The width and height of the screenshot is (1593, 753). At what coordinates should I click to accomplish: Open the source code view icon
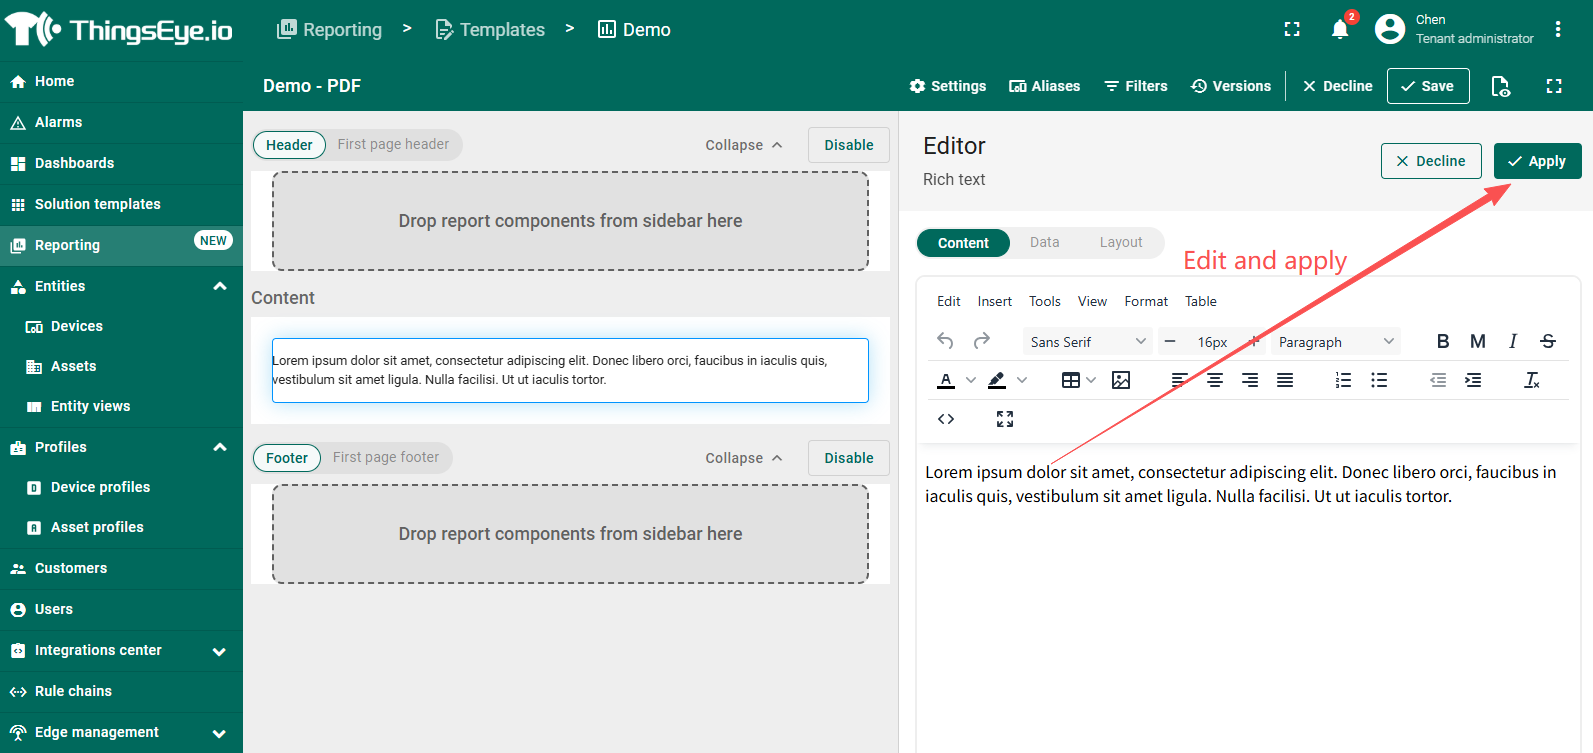(x=946, y=419)
